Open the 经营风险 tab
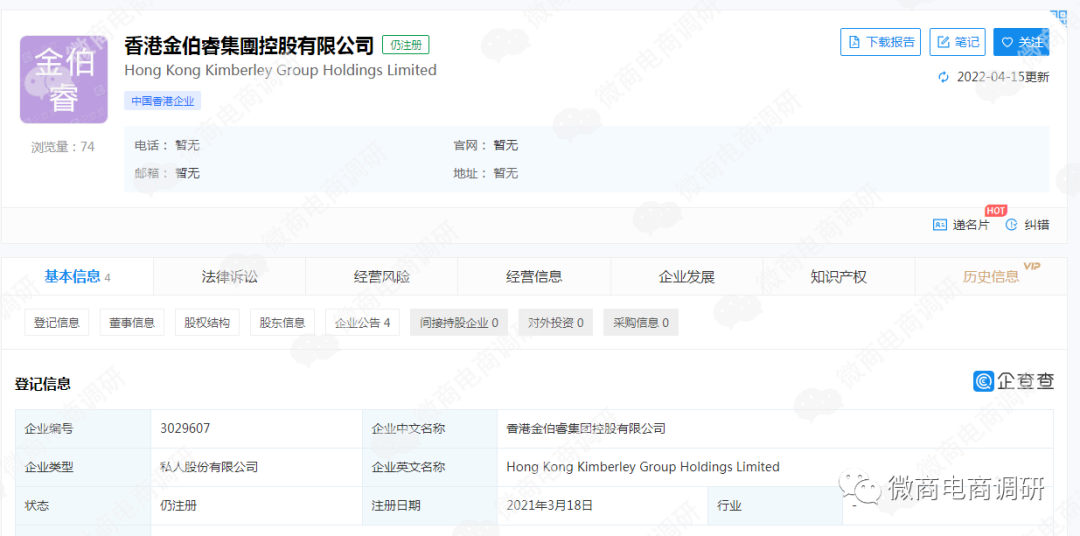1080x536 pixels. [382, 277]
